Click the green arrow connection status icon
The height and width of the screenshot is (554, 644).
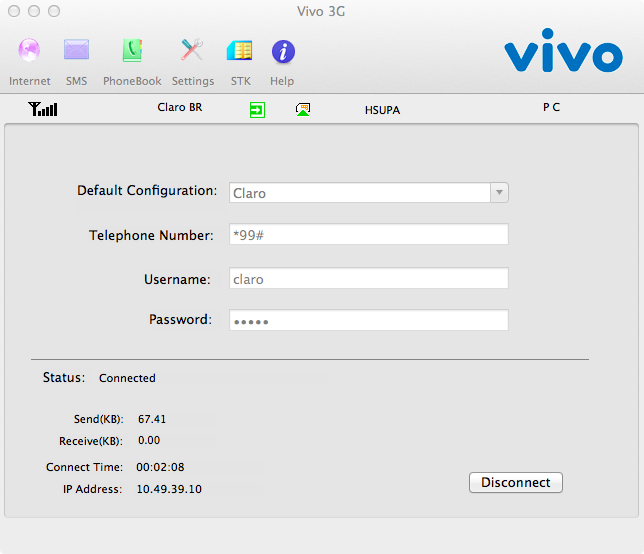(x=257, y=110)
